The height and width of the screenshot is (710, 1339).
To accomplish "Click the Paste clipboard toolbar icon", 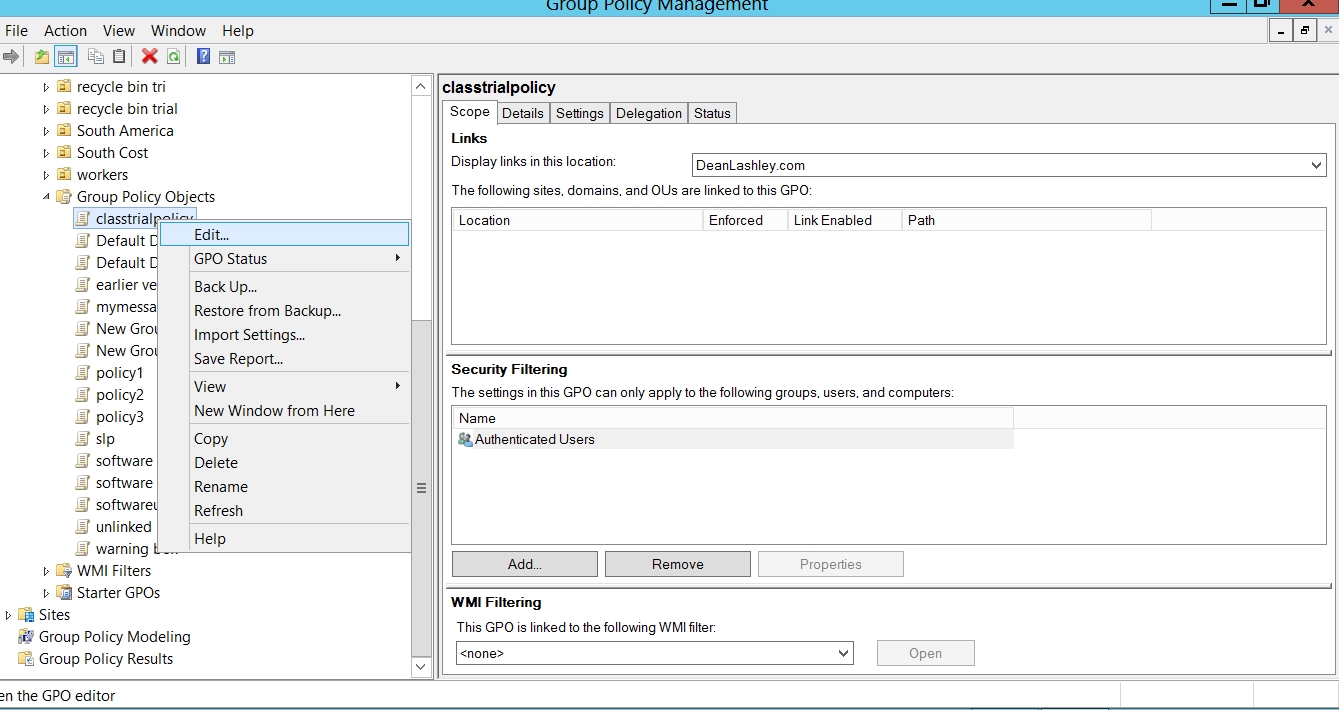I will click(119, 57).
